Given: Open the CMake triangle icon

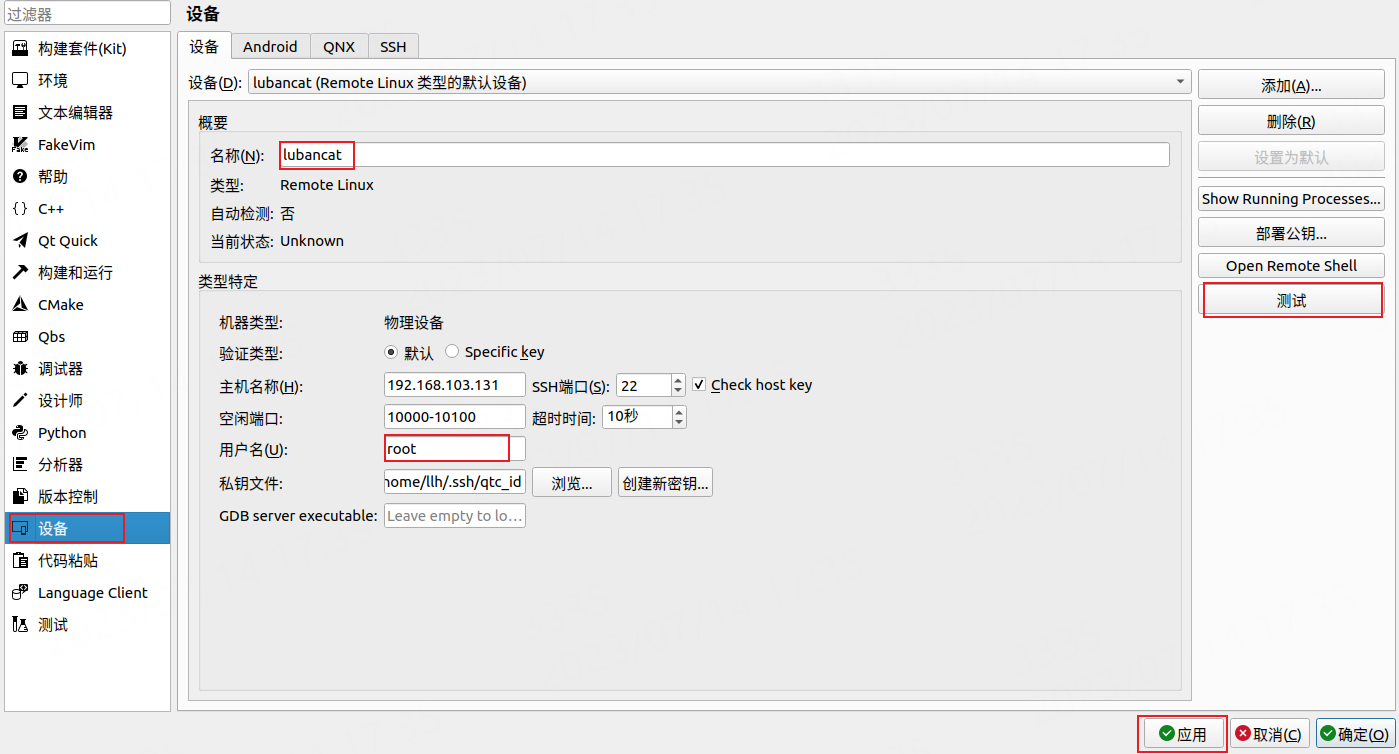Looking at the screenshot, I should tap(19, 305).
